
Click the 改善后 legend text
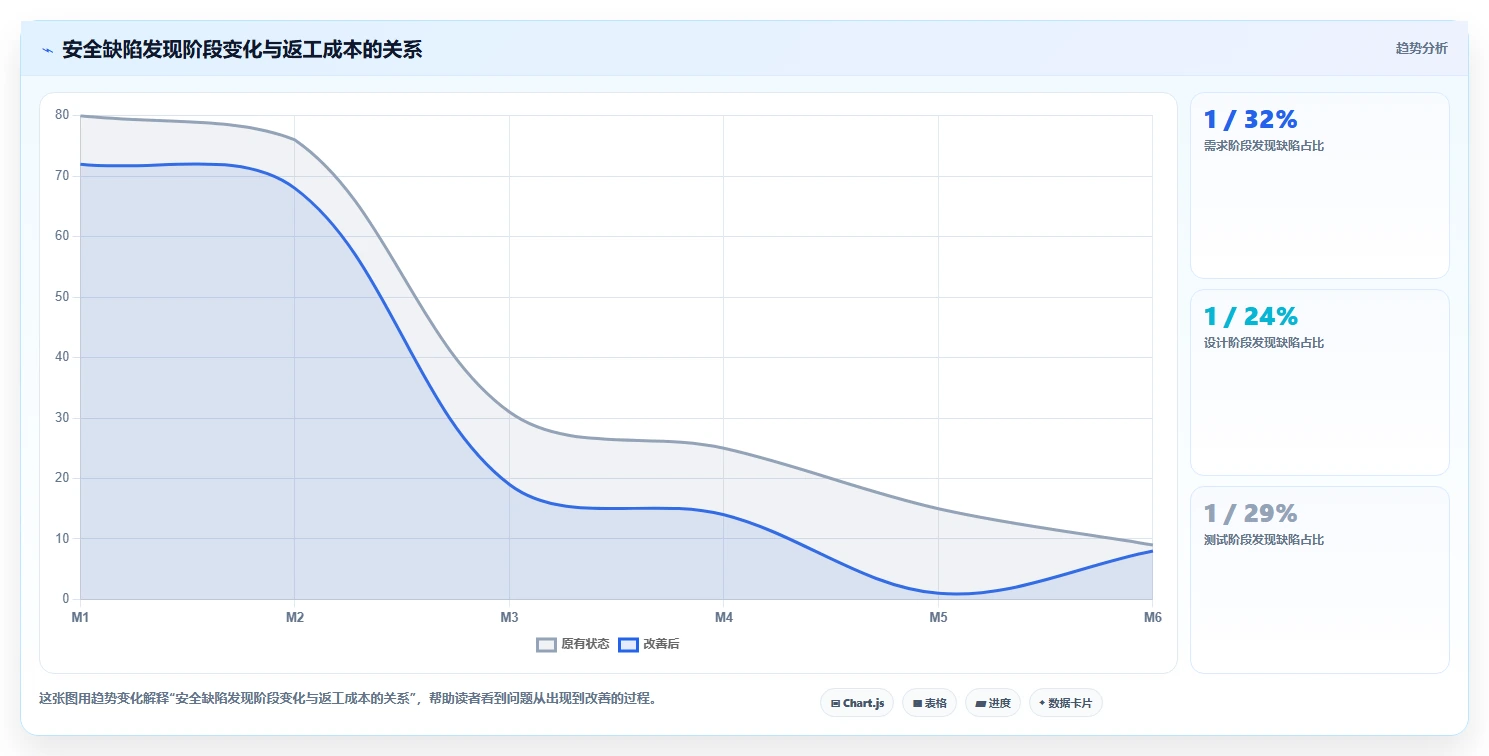(x=661, y=645)
